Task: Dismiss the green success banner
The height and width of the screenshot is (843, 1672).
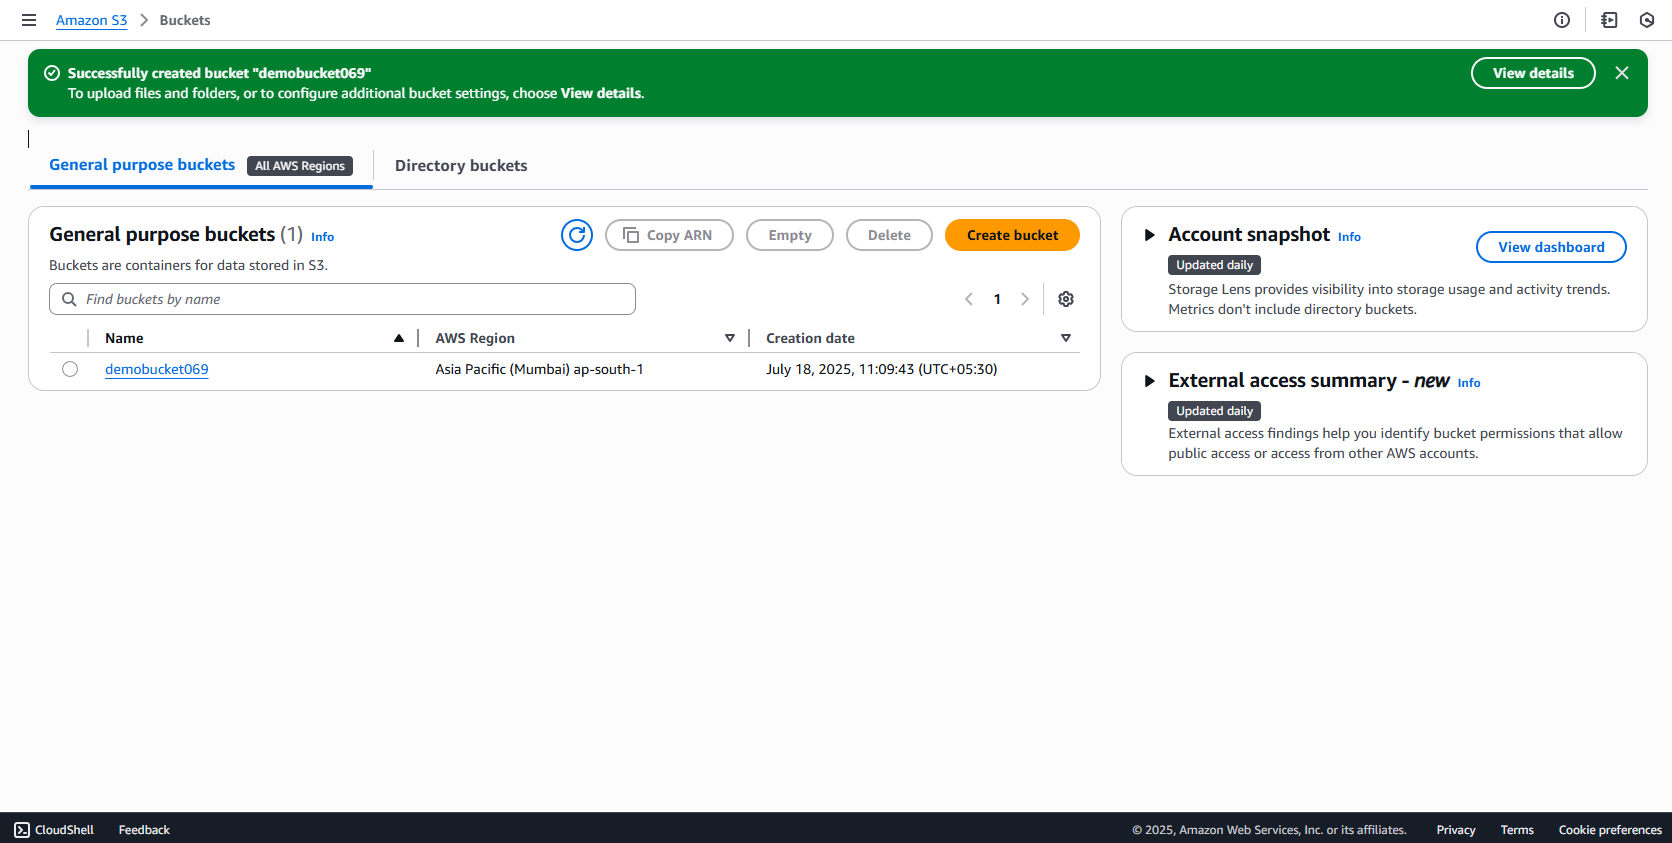Action: [1622, 73]
